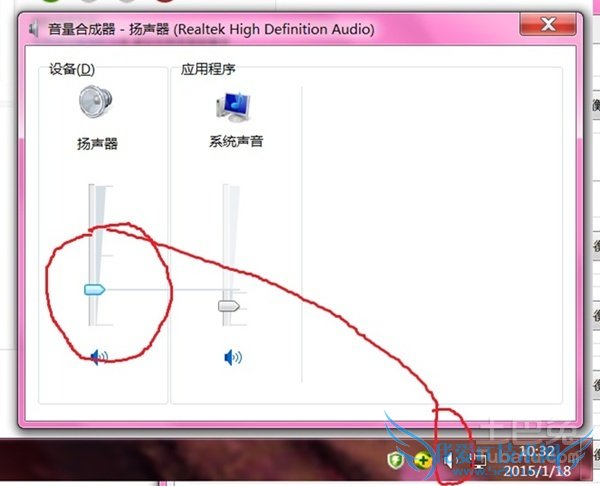This screenshot has height=486, width=600.
Task: Open the taskbar volume speaker icon
Action: click(450, 460)
